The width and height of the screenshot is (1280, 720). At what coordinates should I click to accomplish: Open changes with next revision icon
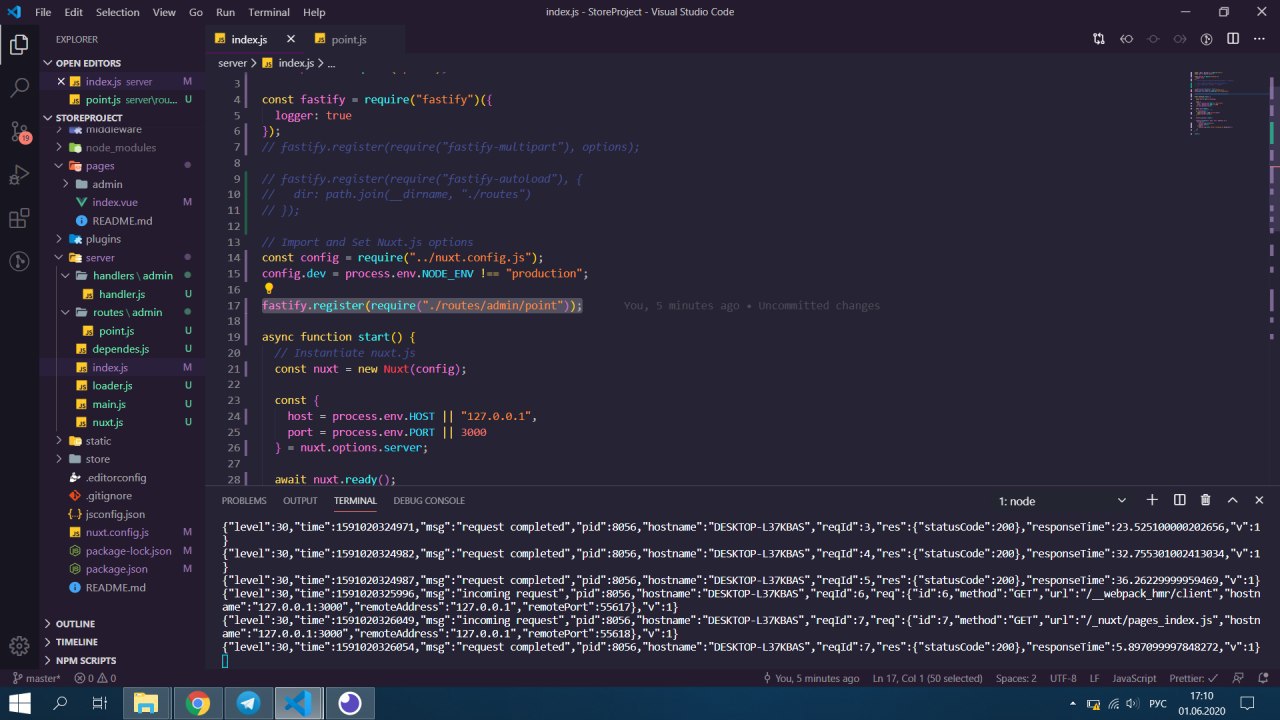point(1180,39)
